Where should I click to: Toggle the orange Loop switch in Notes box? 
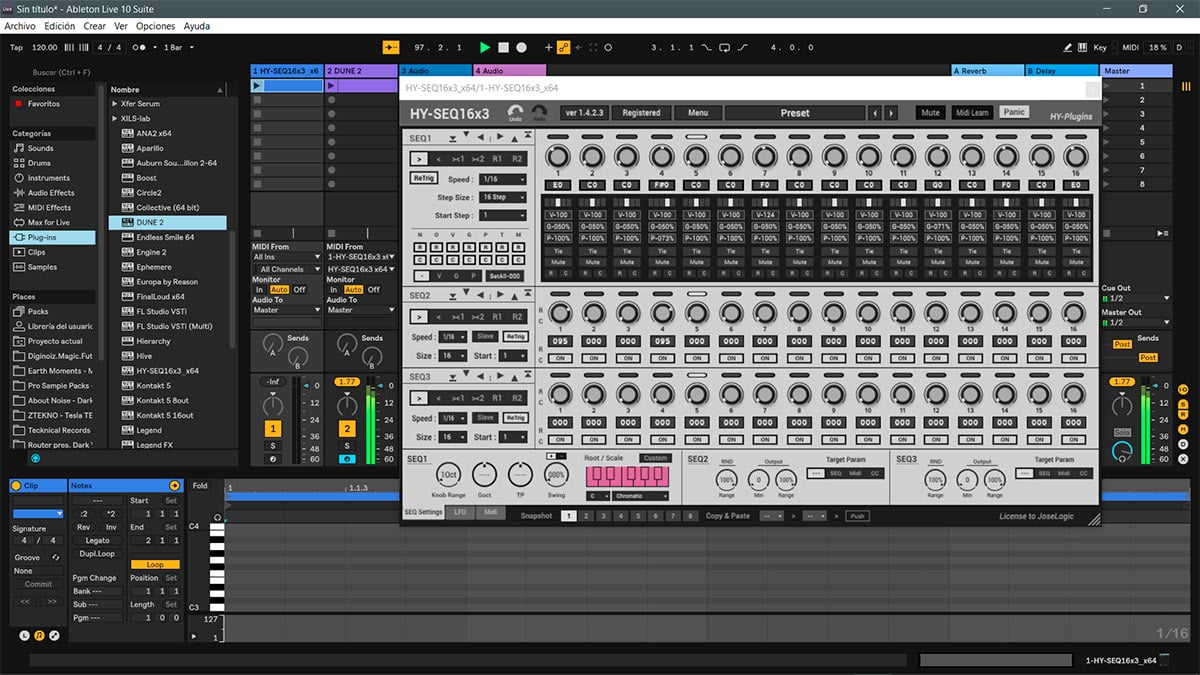[155, 564]
